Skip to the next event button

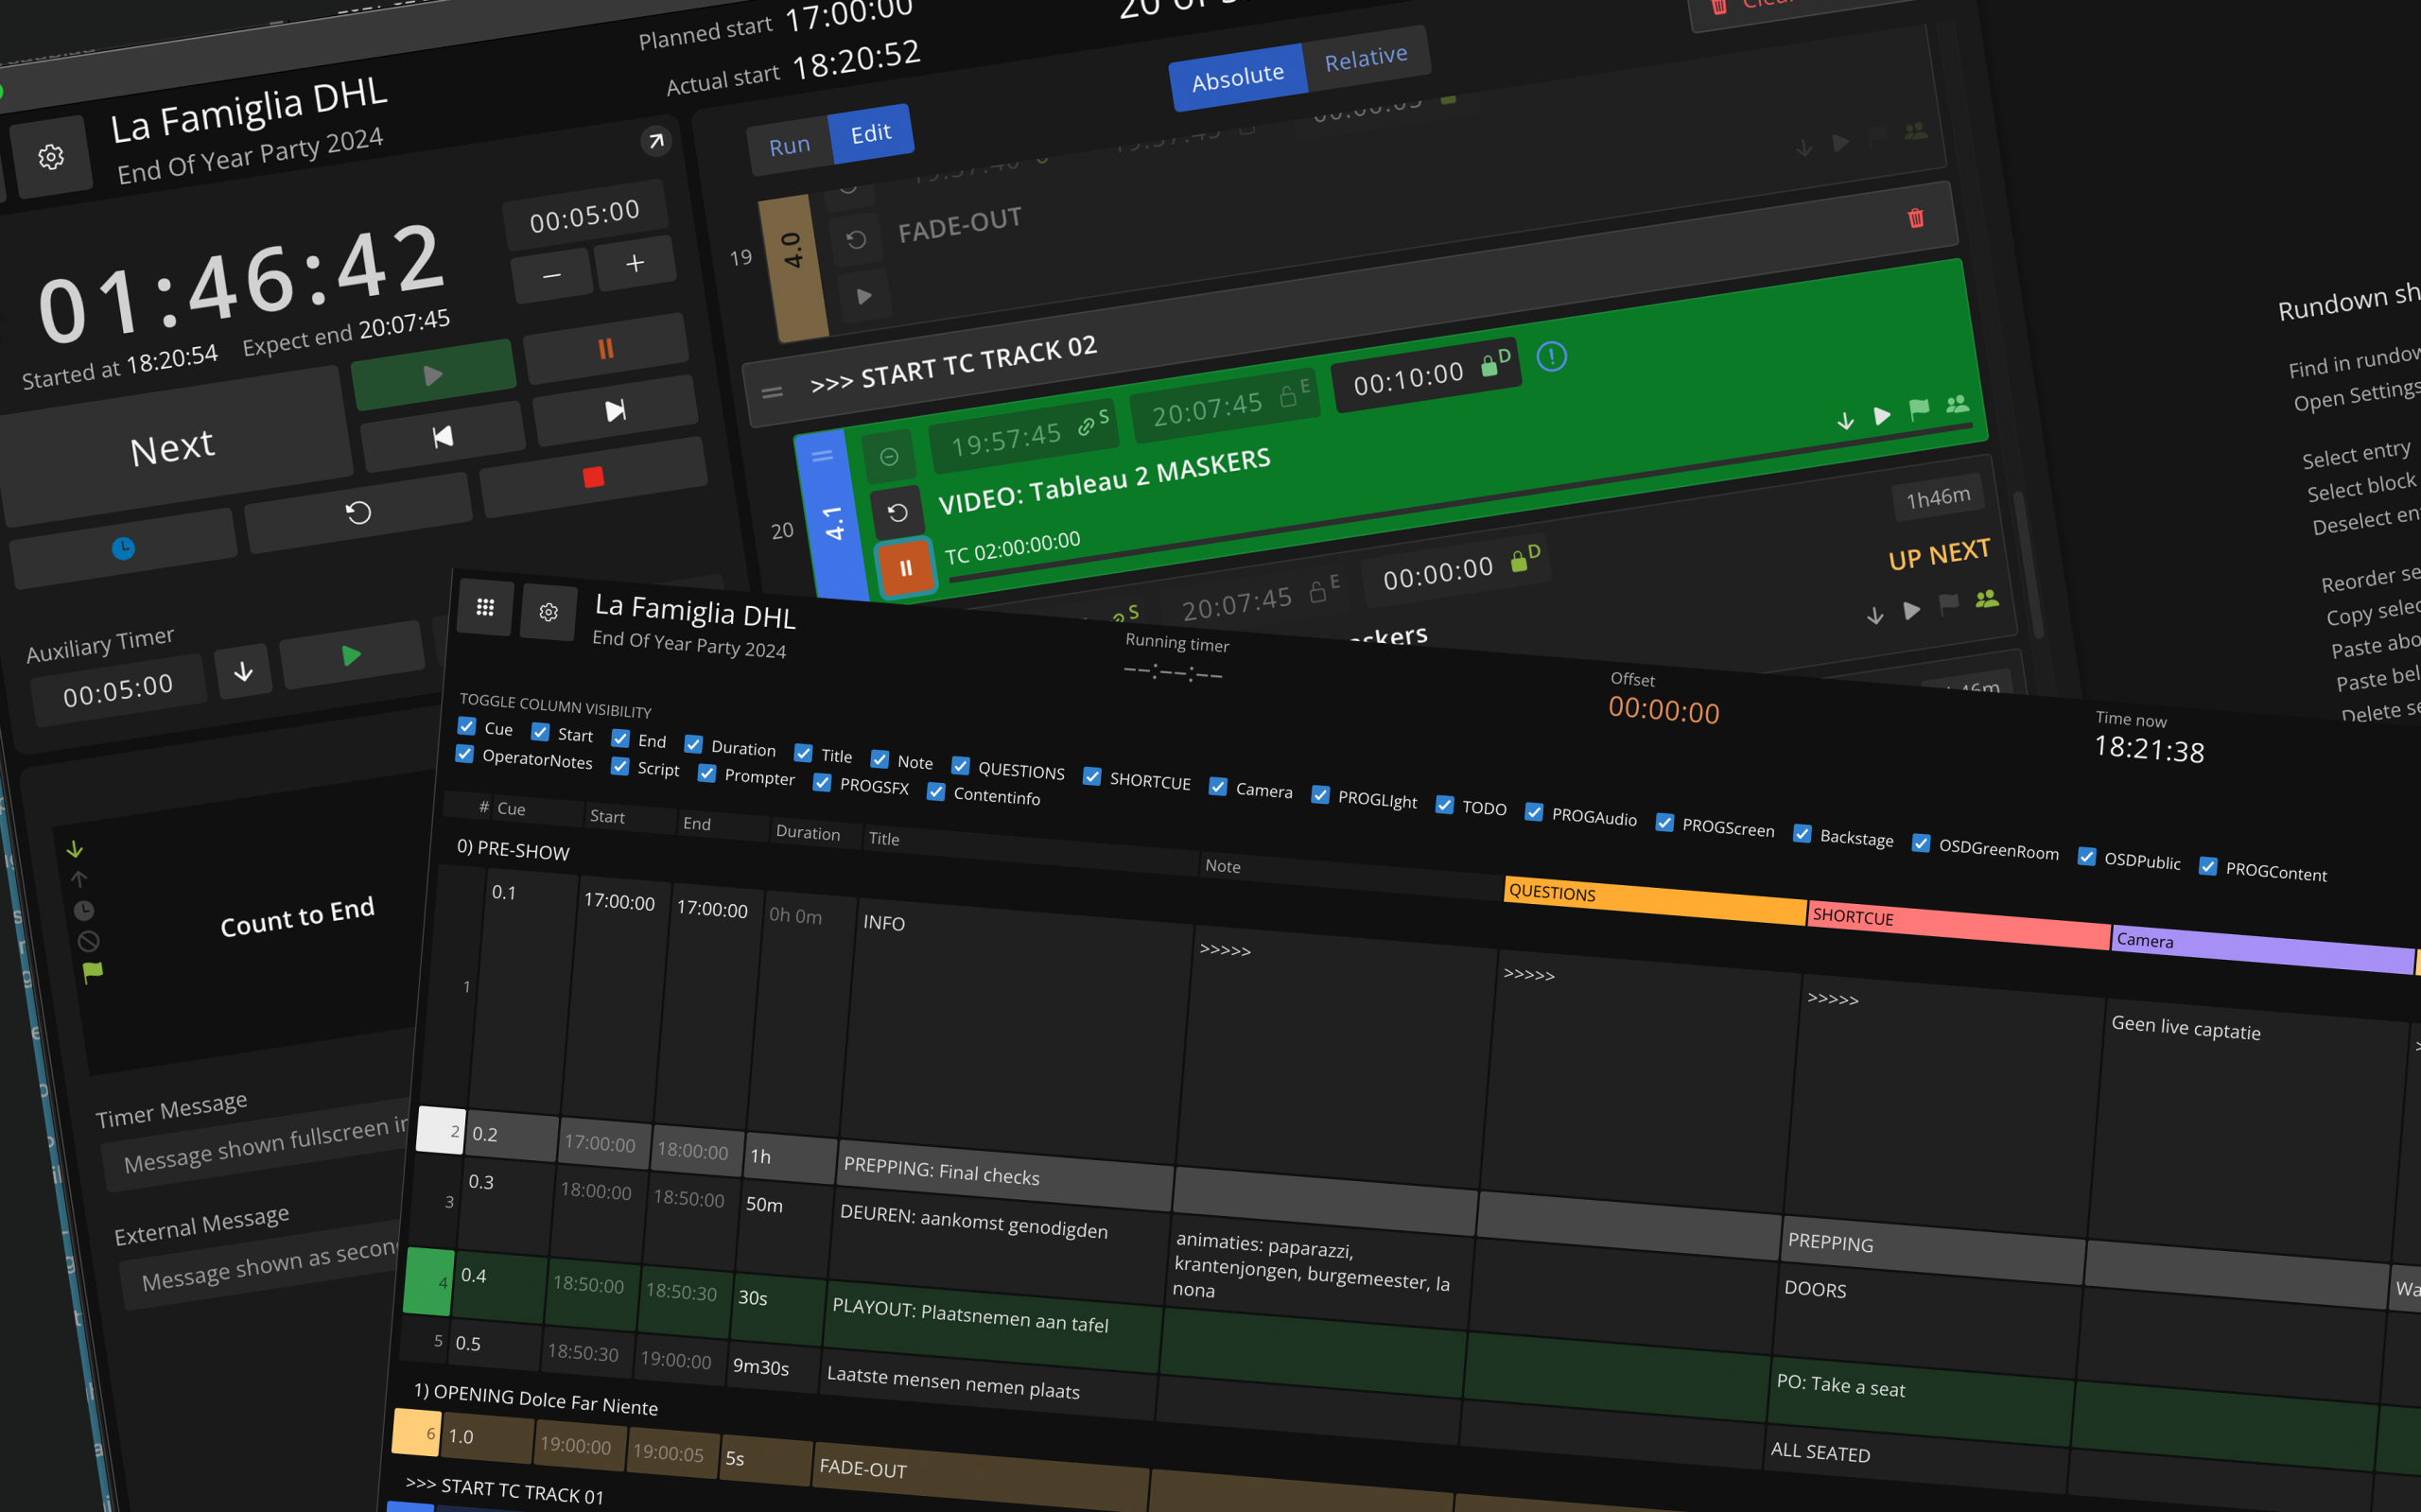pos(615,410)
